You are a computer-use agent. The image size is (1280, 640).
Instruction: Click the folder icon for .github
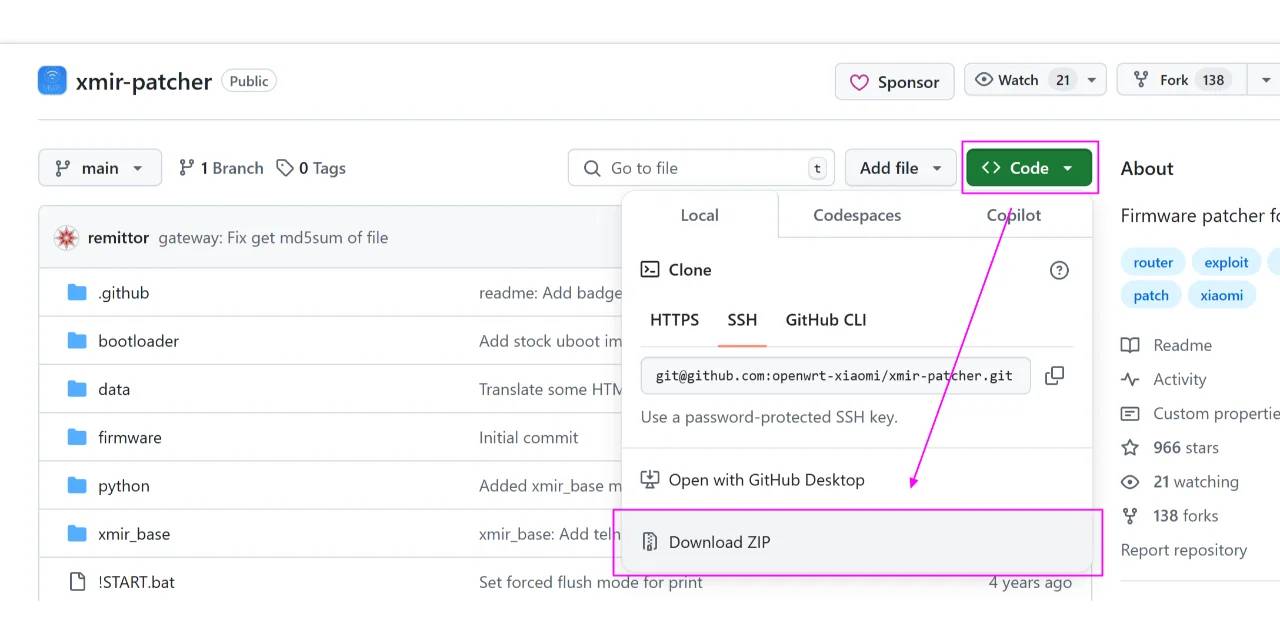(x=77, y=292)
